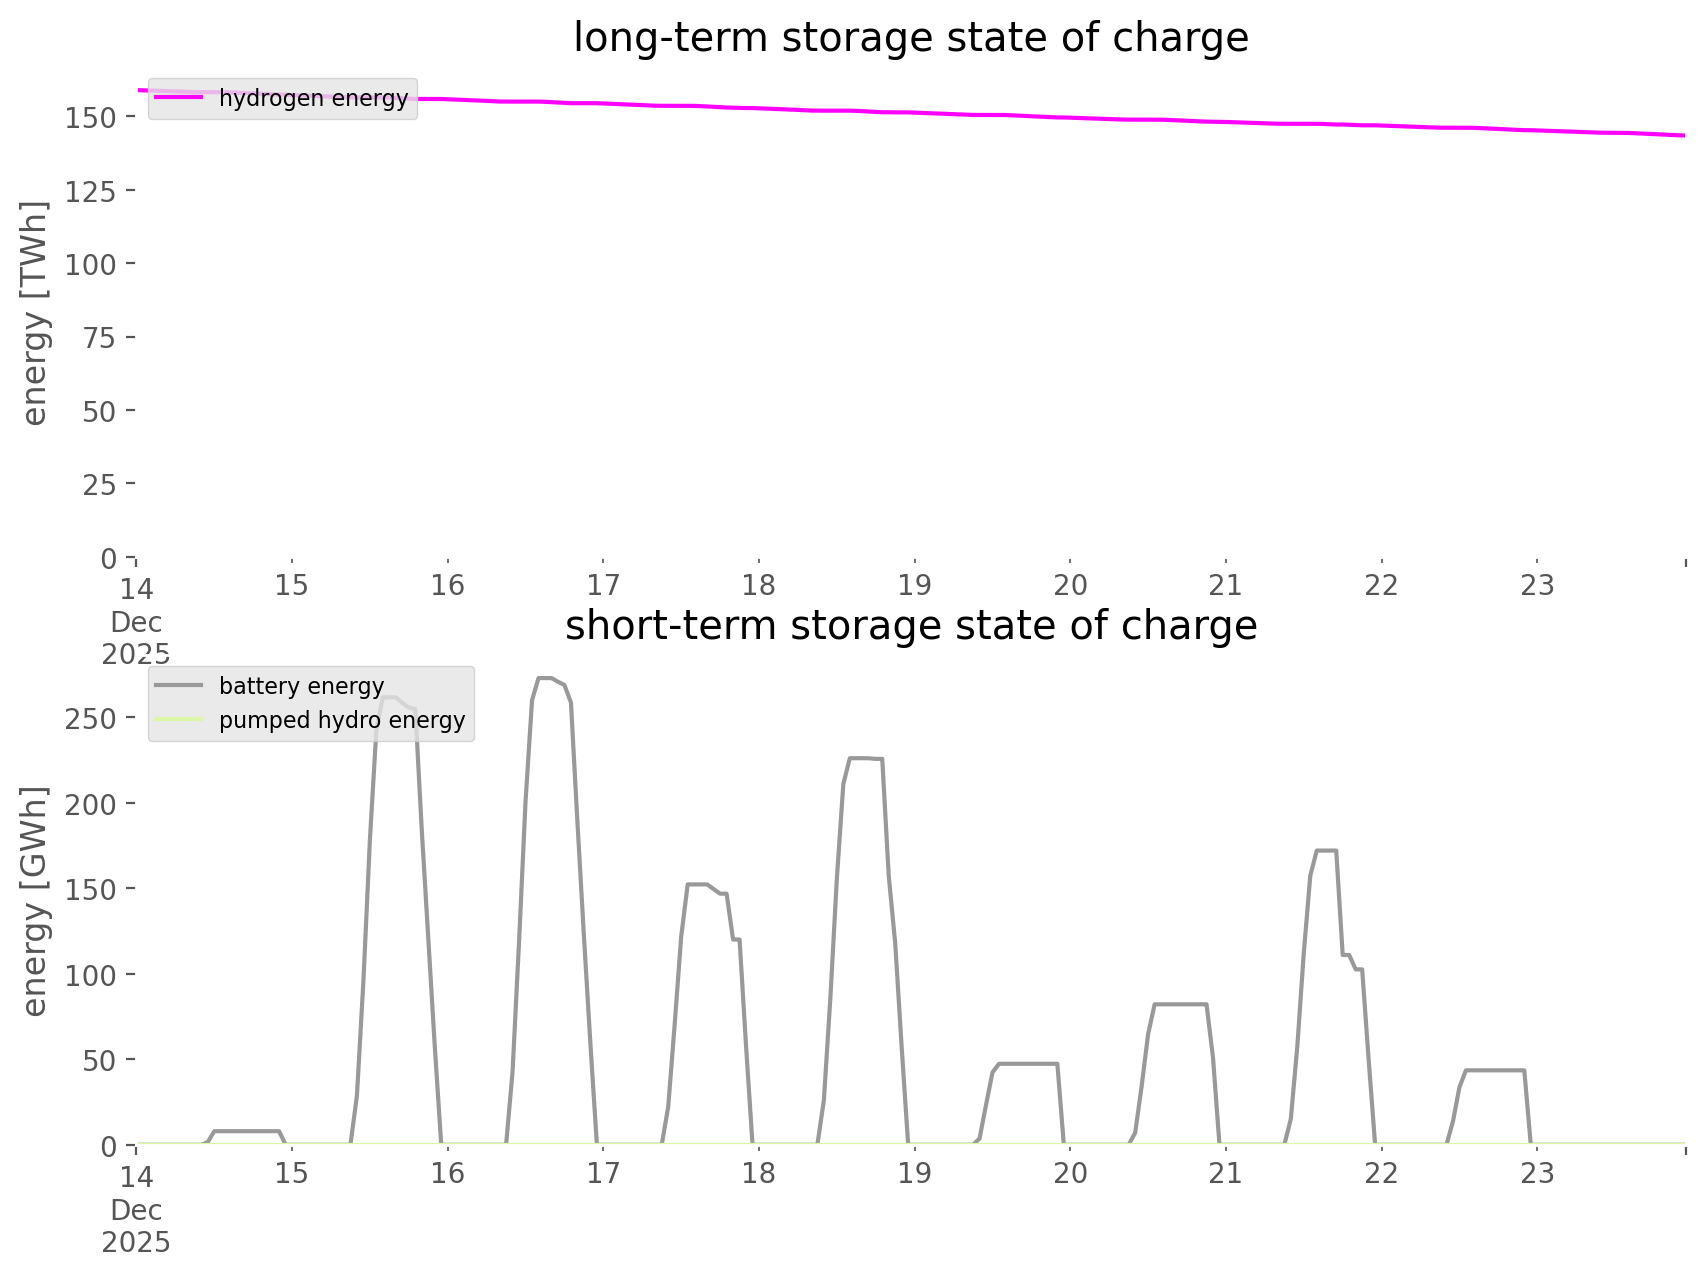
Task: Click the 'short-term storage state of charge' title
Action: pos(910,626)
